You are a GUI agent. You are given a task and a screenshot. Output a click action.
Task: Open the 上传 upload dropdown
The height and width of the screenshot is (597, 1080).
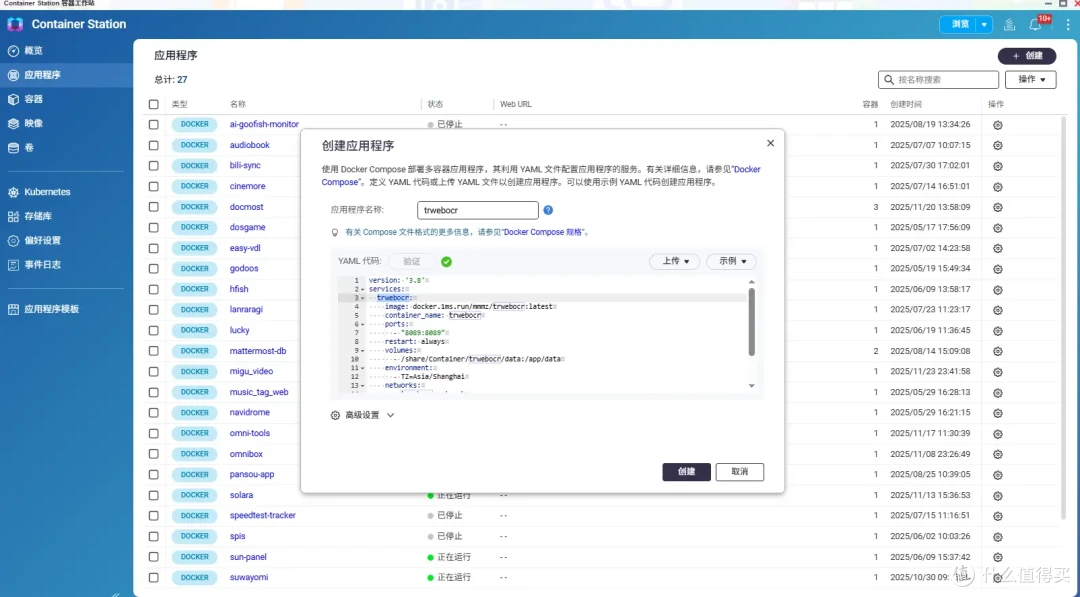(674, 262)
